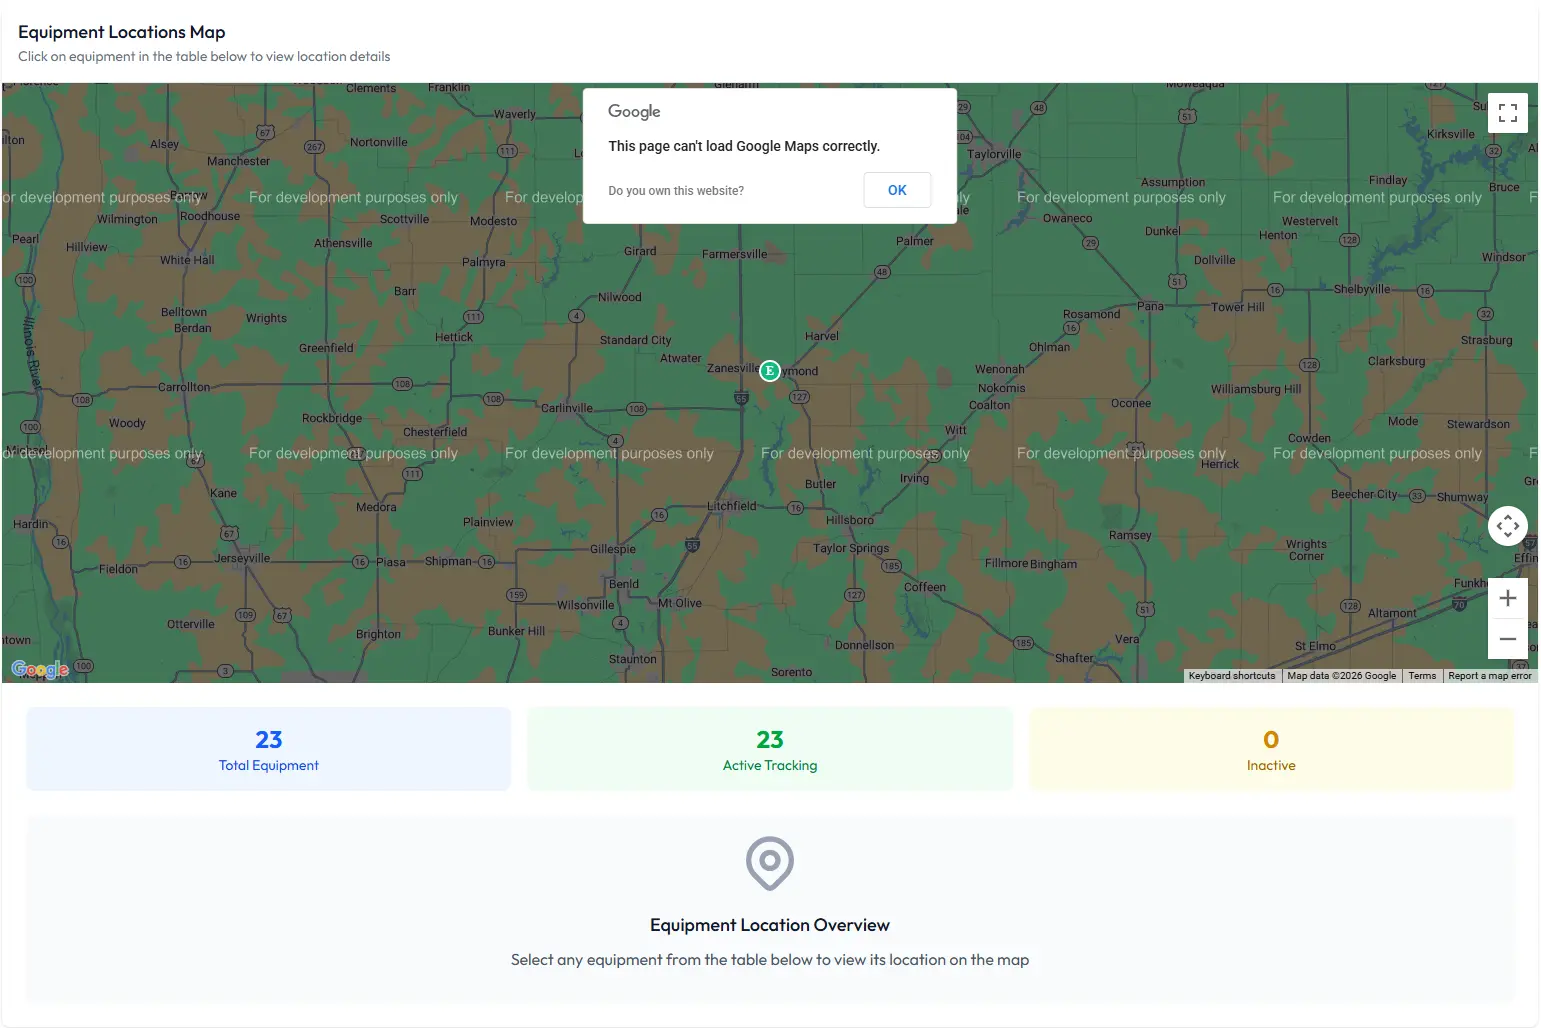The image size is (1541, 1028).
Task: Click the Jerseyville label on map
Action: pyautogui.click(x=242, y=558)
